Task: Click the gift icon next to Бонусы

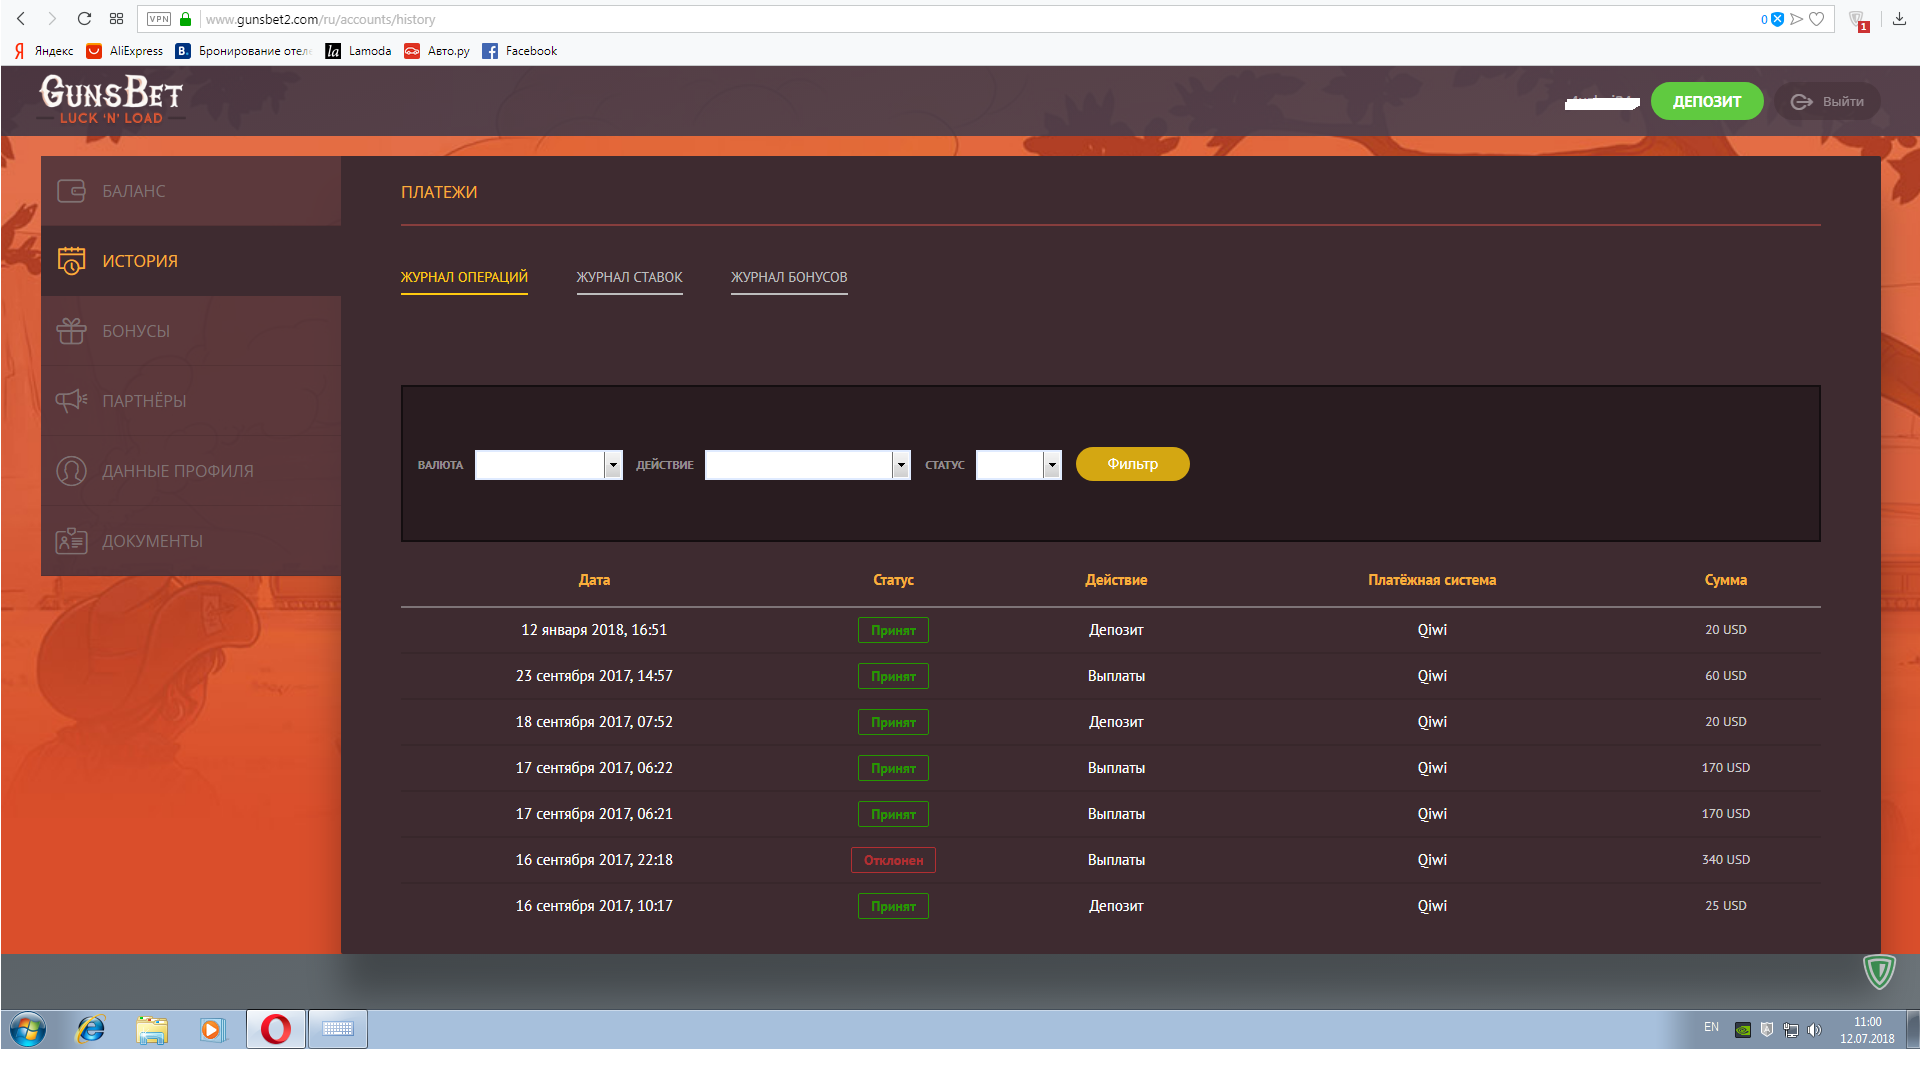Action: click(71, 331)
